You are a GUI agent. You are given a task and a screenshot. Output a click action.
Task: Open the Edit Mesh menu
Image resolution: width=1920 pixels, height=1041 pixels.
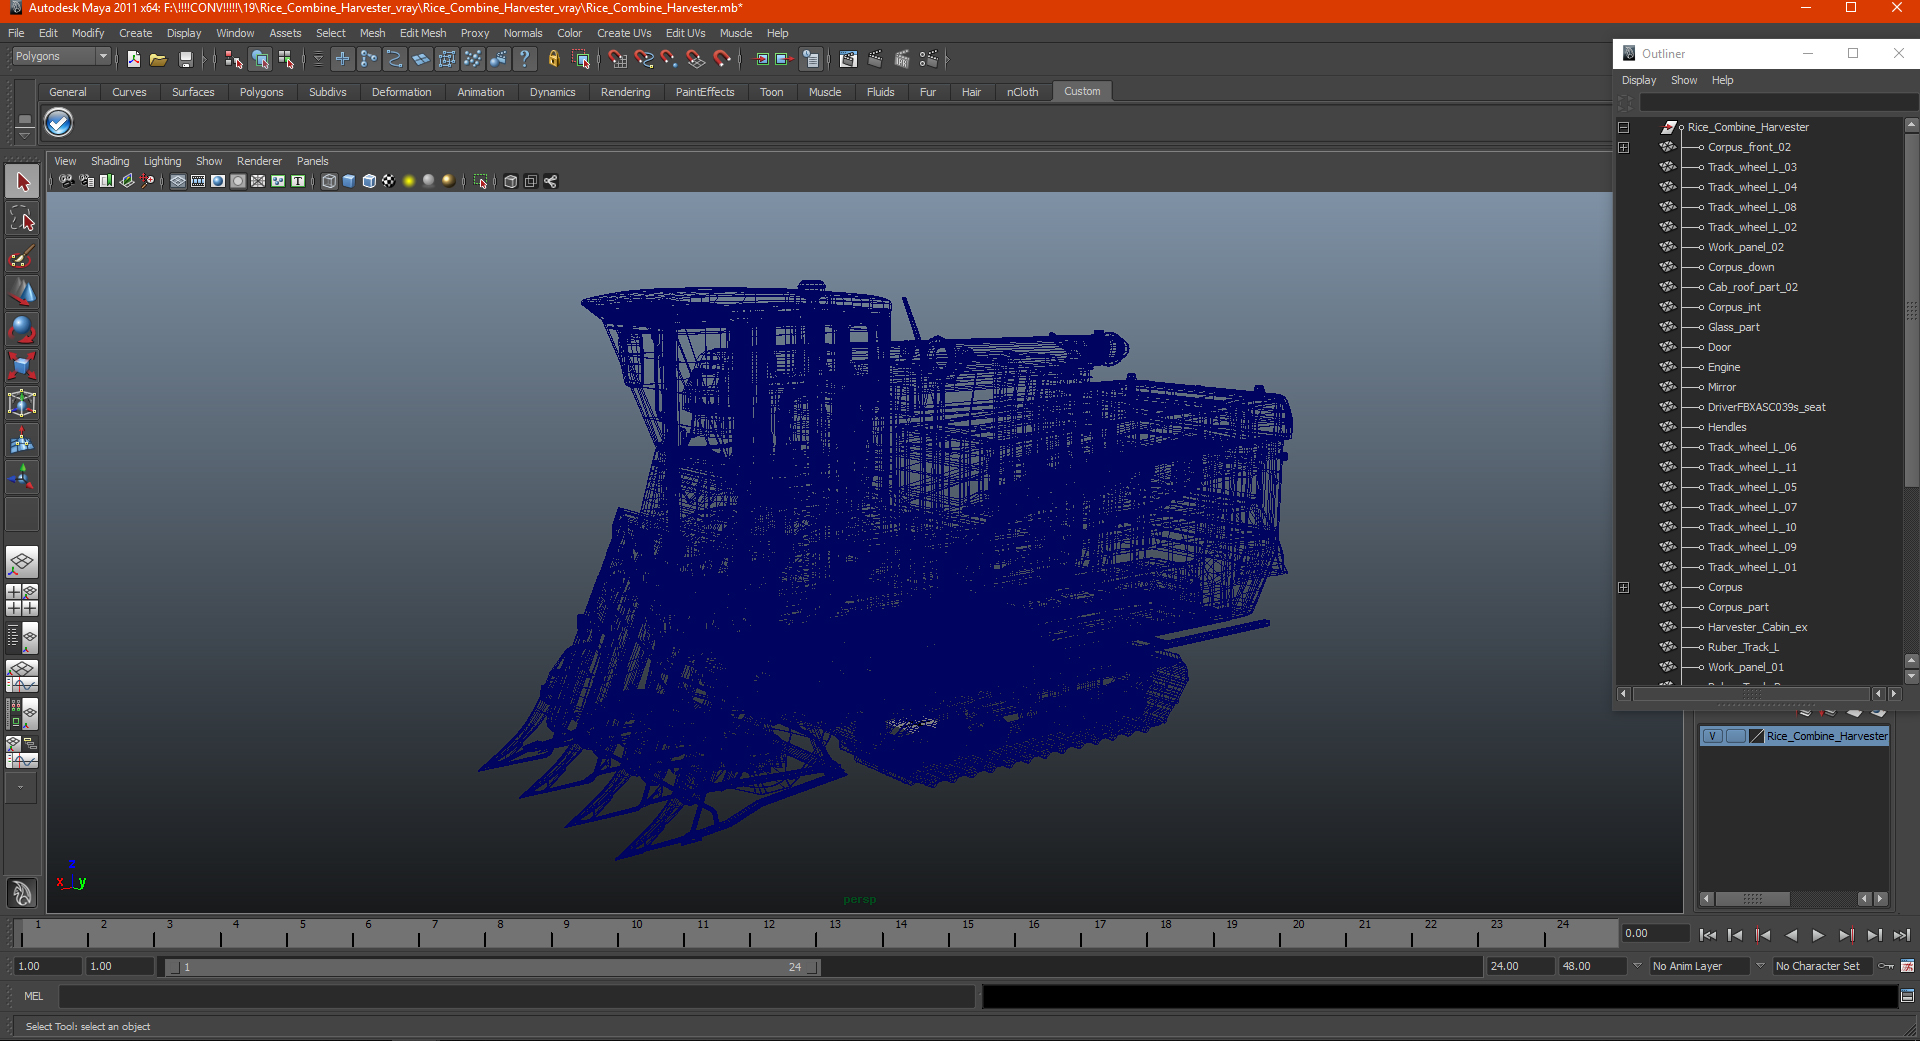click(423, 33)
